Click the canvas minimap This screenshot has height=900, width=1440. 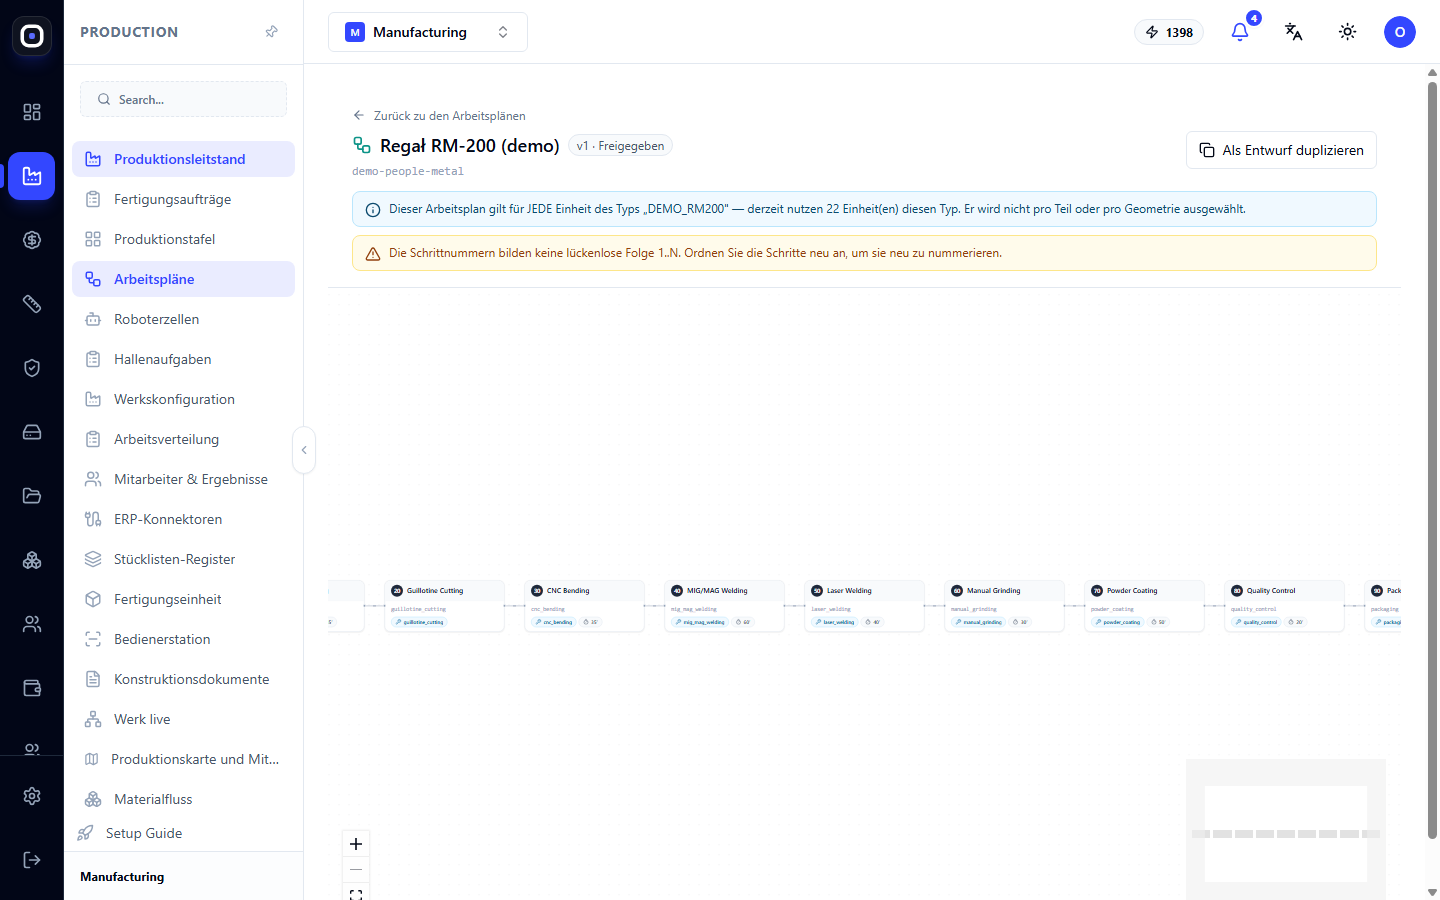click(x=1286, y=830)
